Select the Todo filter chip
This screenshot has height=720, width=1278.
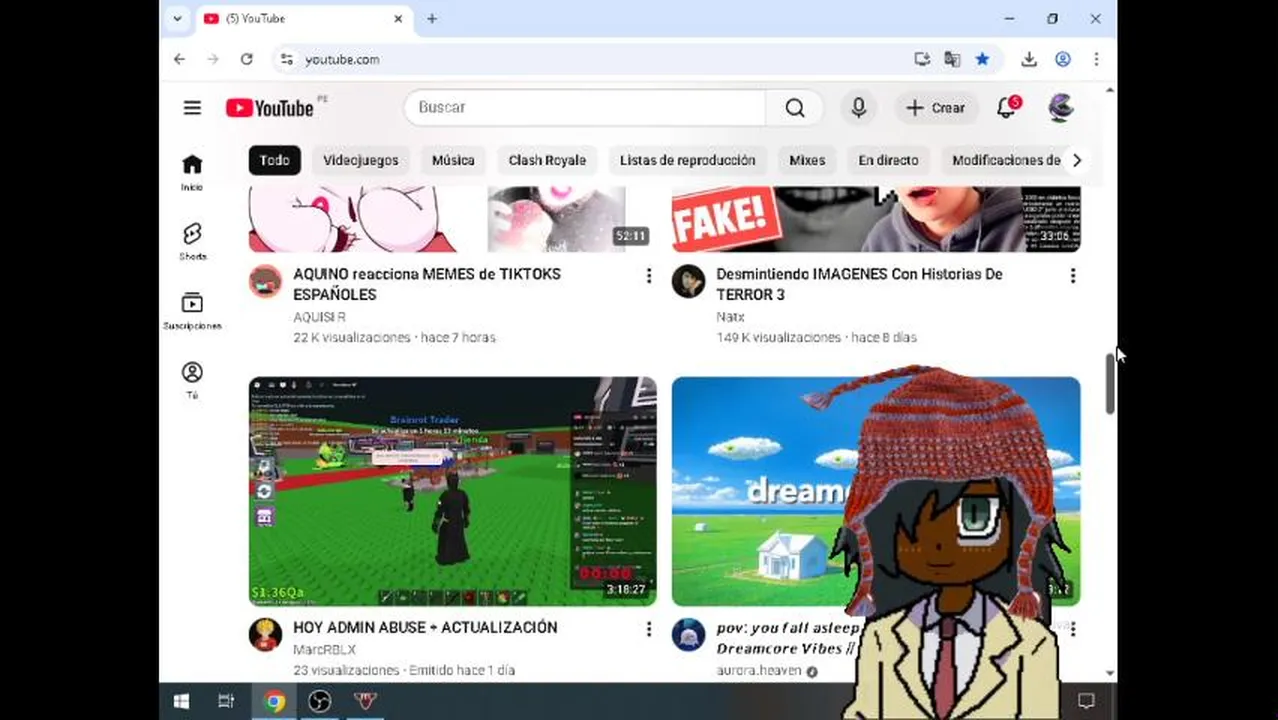point(274,160)
